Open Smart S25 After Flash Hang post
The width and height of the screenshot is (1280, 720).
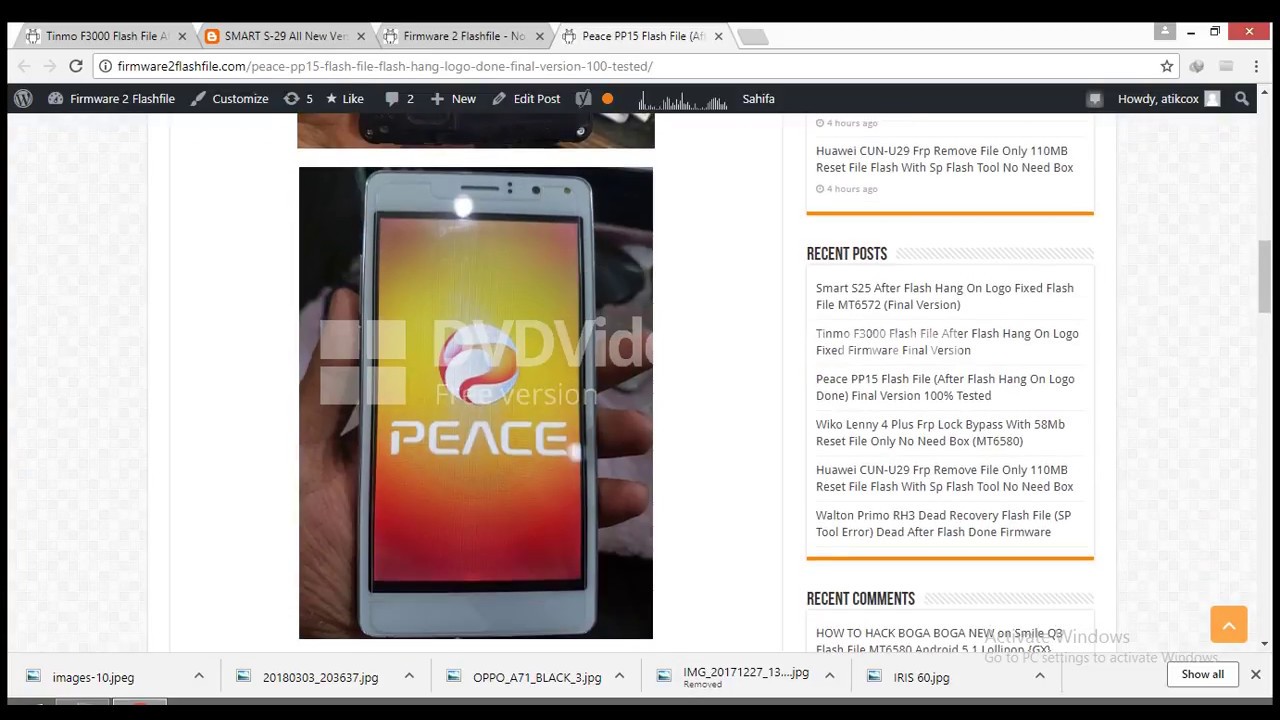click(944, 296)
